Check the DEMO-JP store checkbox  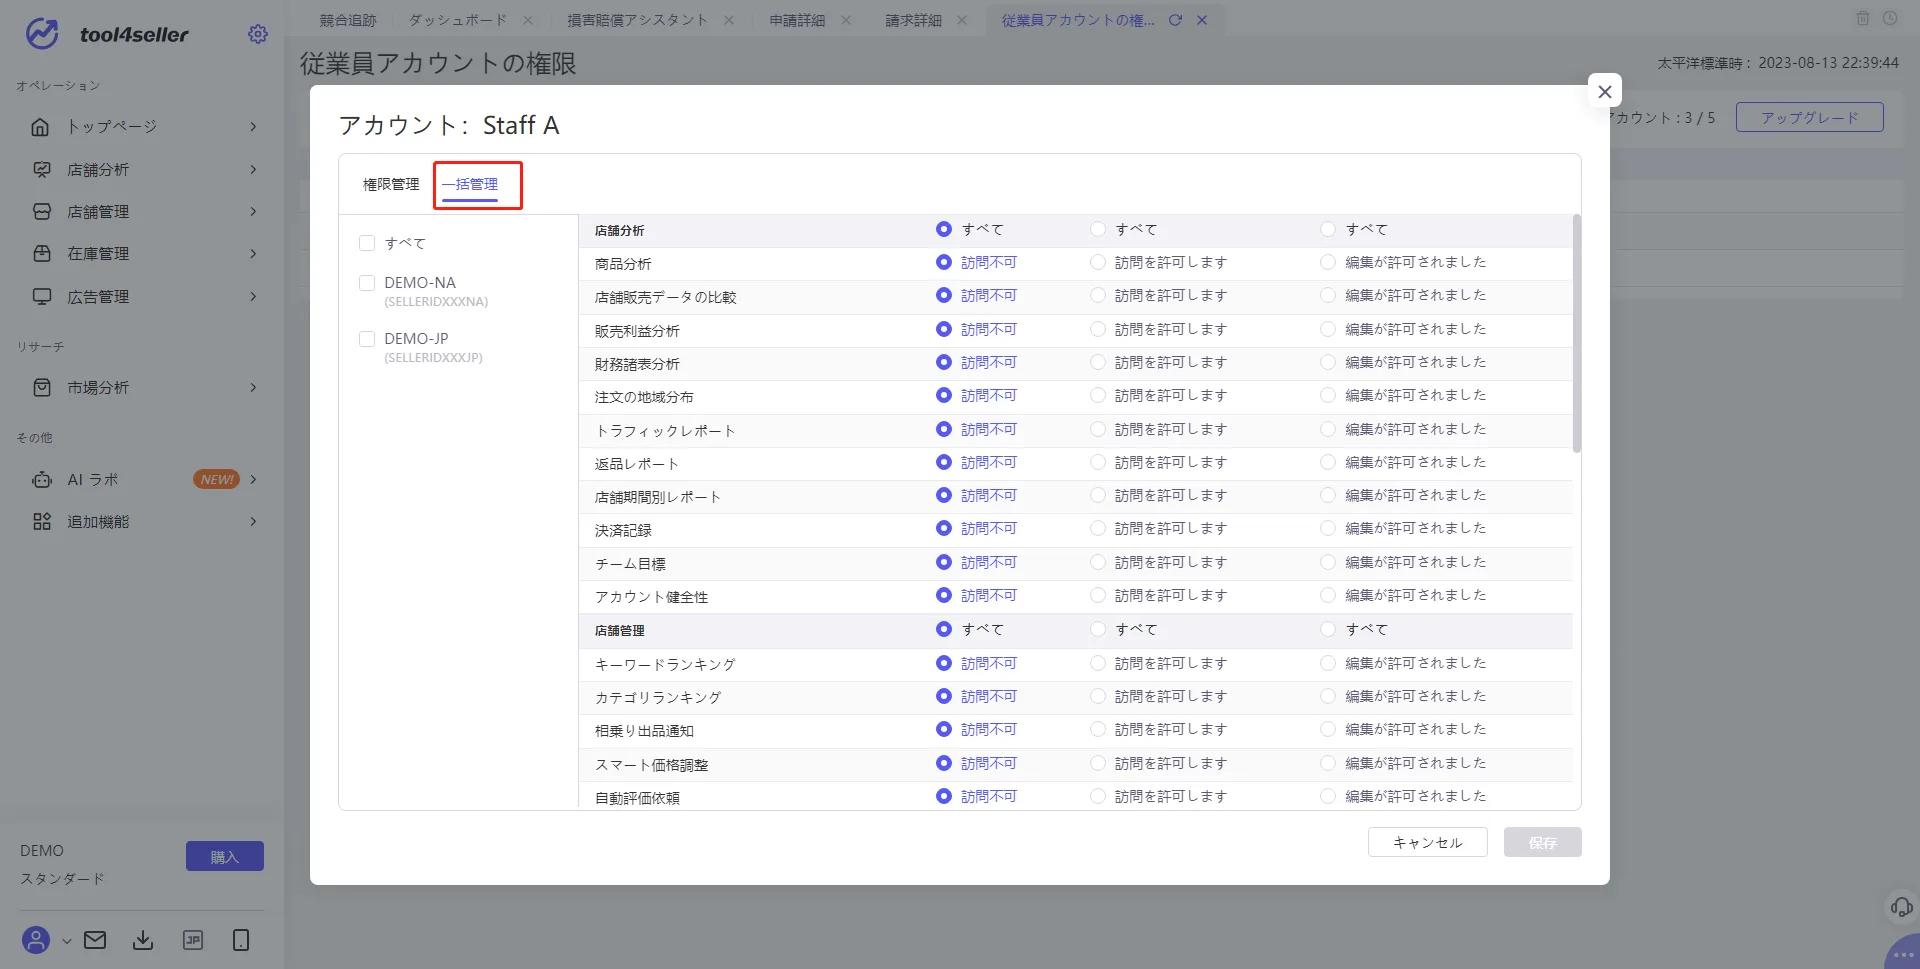click(x=367, y=339)
